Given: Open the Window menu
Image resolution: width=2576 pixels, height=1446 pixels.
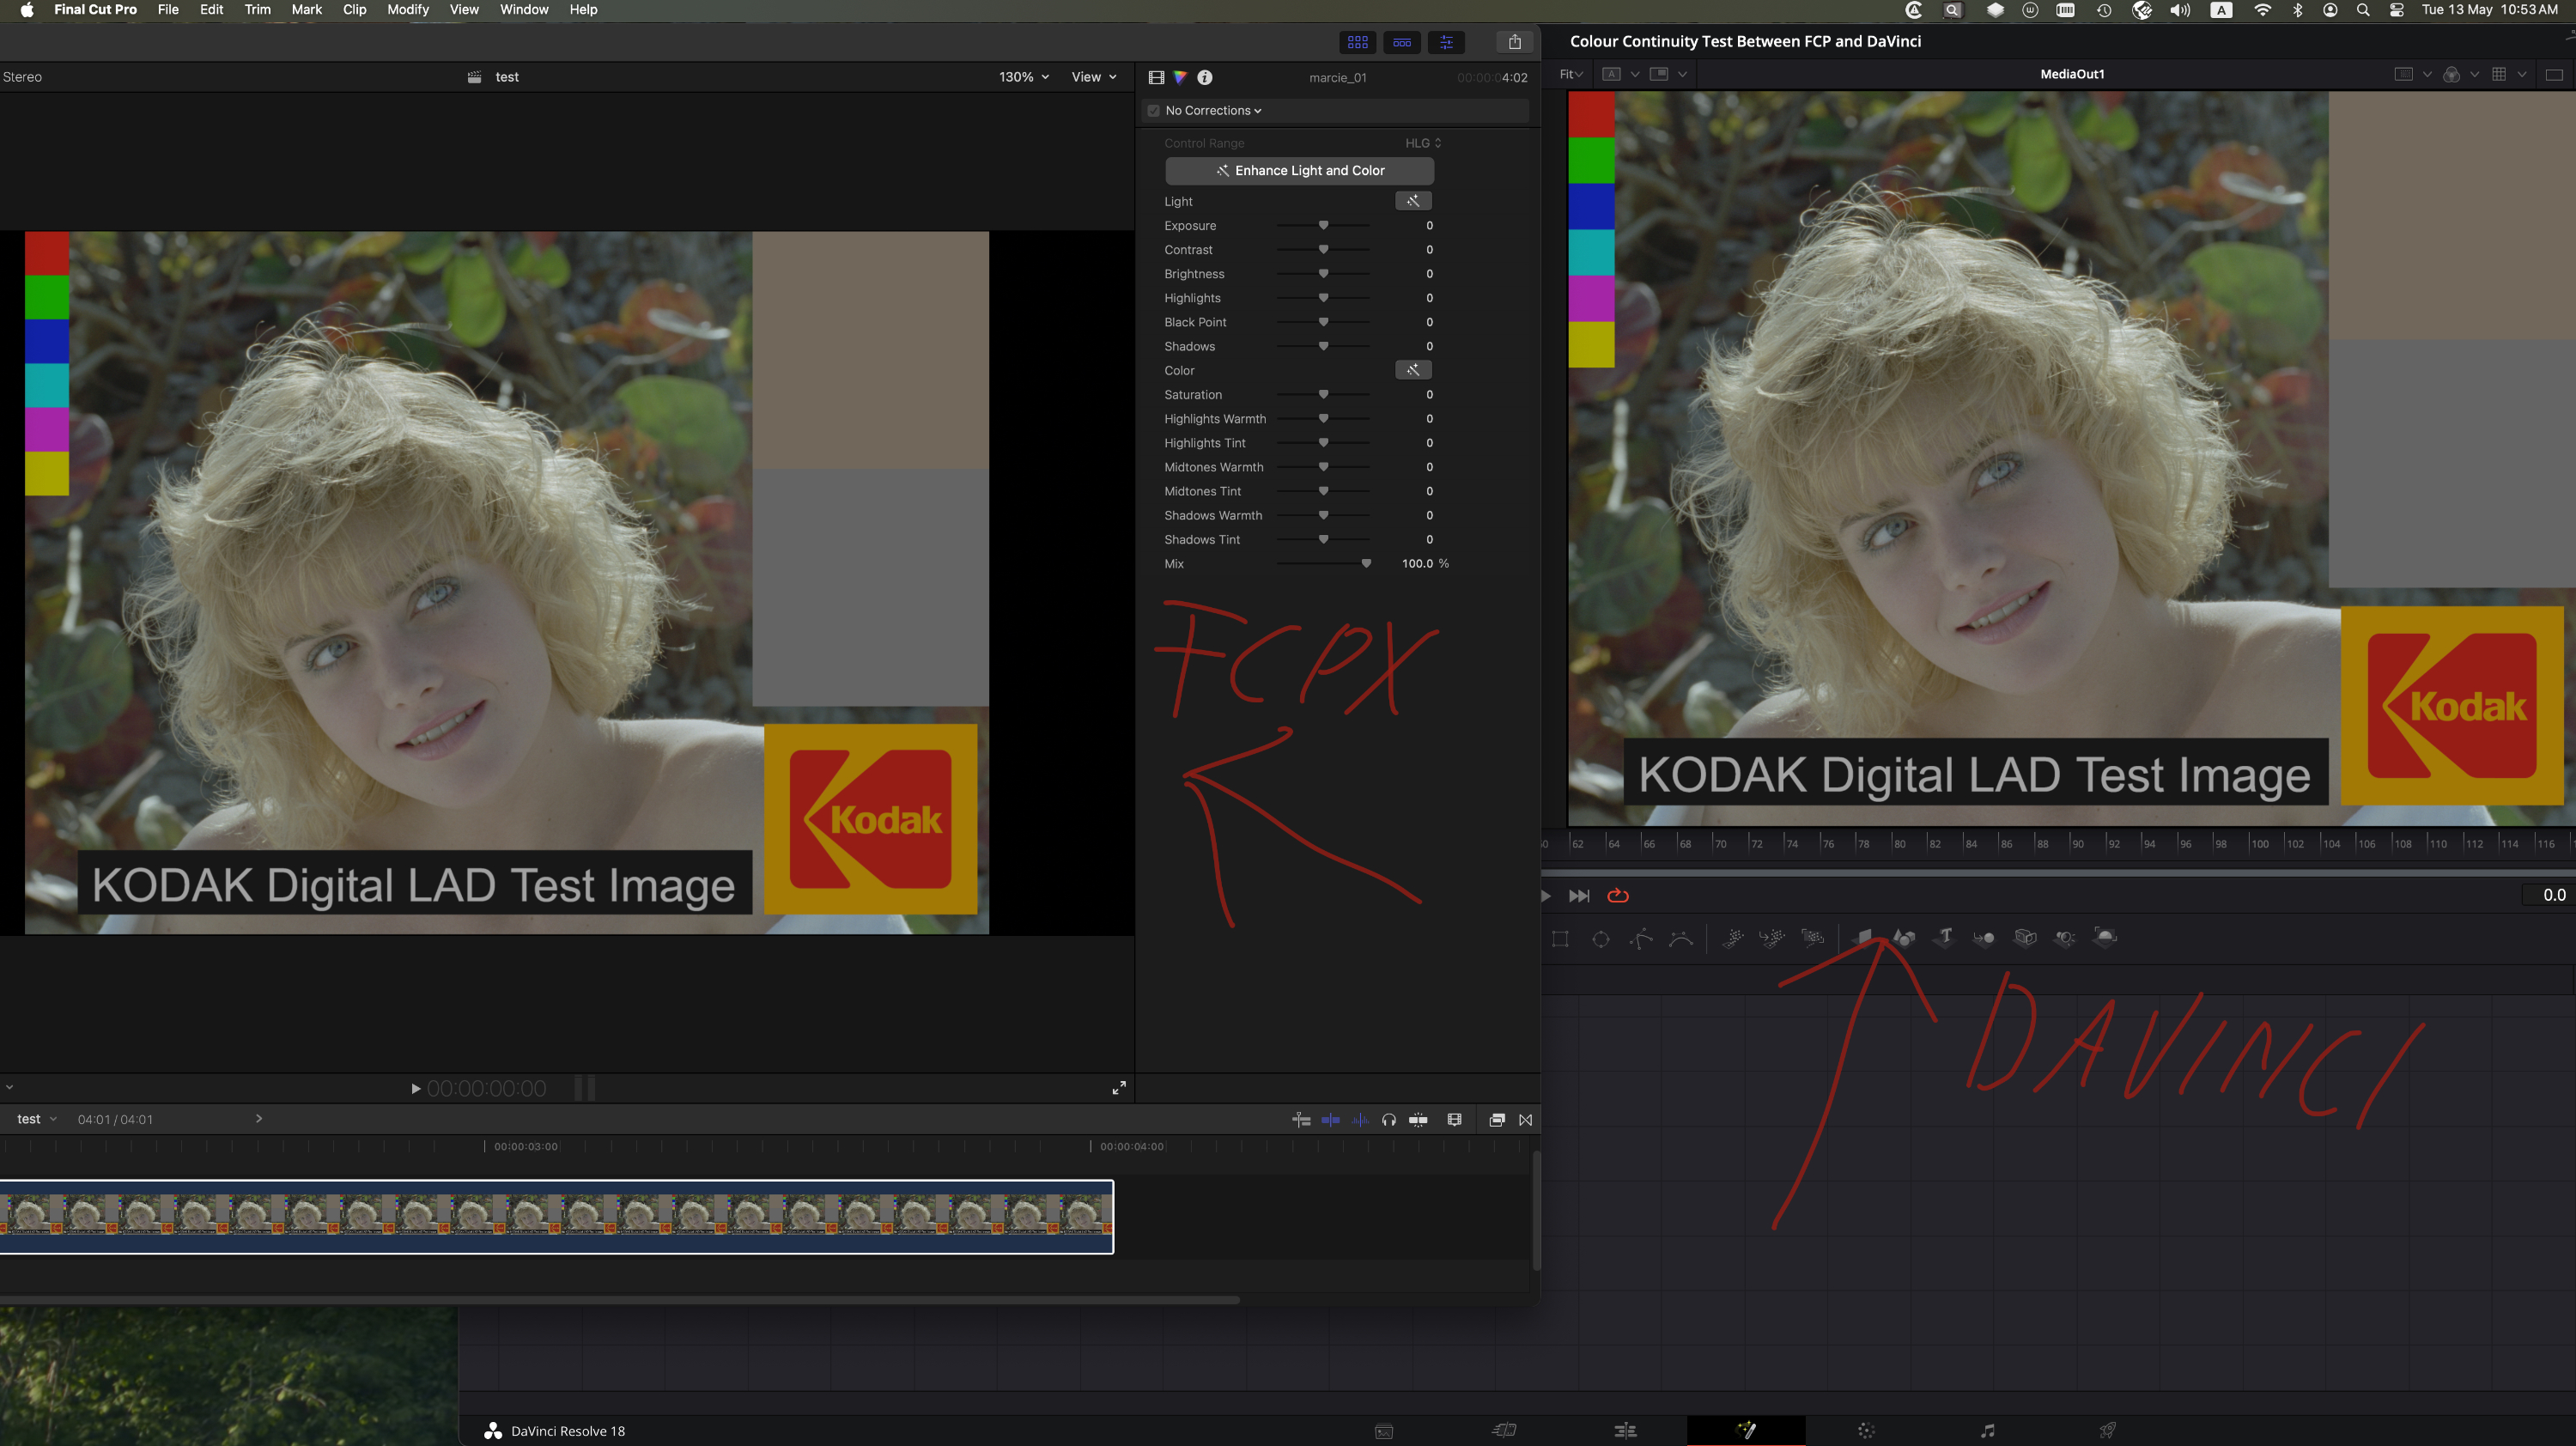Looking at the screenshot, I should 524,10.
